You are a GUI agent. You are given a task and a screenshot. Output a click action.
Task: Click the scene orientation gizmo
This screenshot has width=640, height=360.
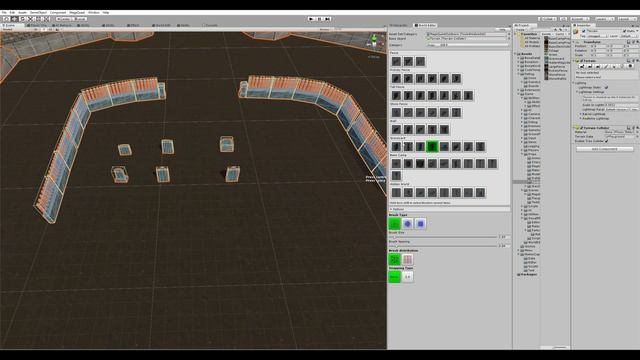click(x=374, y=41)
